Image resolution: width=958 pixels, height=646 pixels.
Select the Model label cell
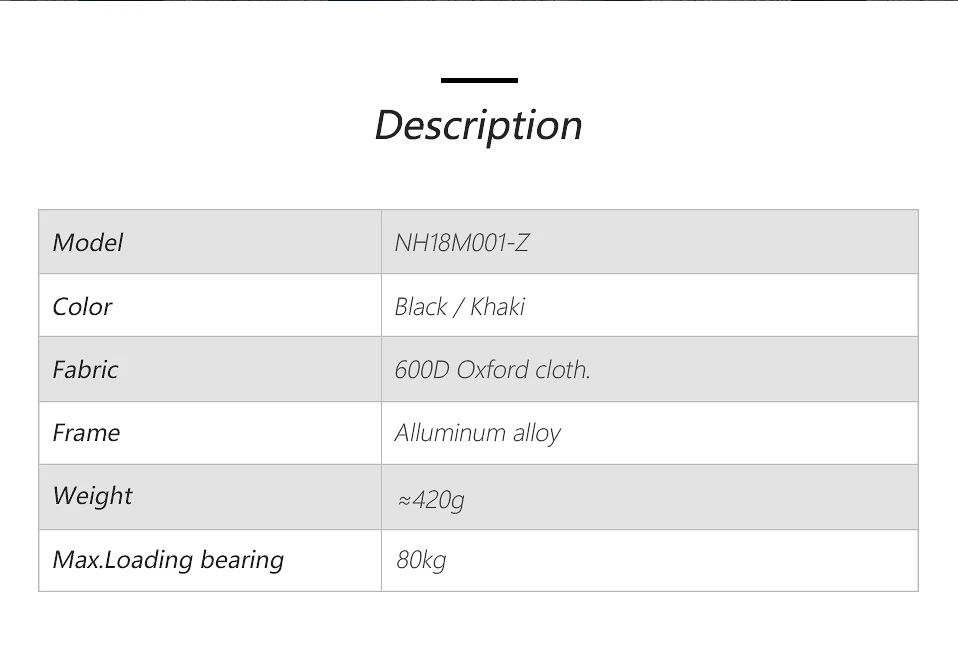[210, 242]
